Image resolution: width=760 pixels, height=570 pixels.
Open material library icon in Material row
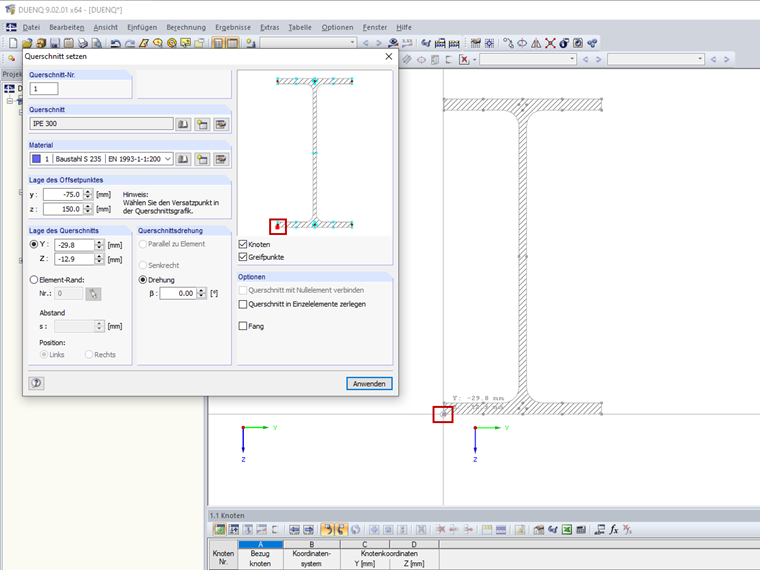183,159
